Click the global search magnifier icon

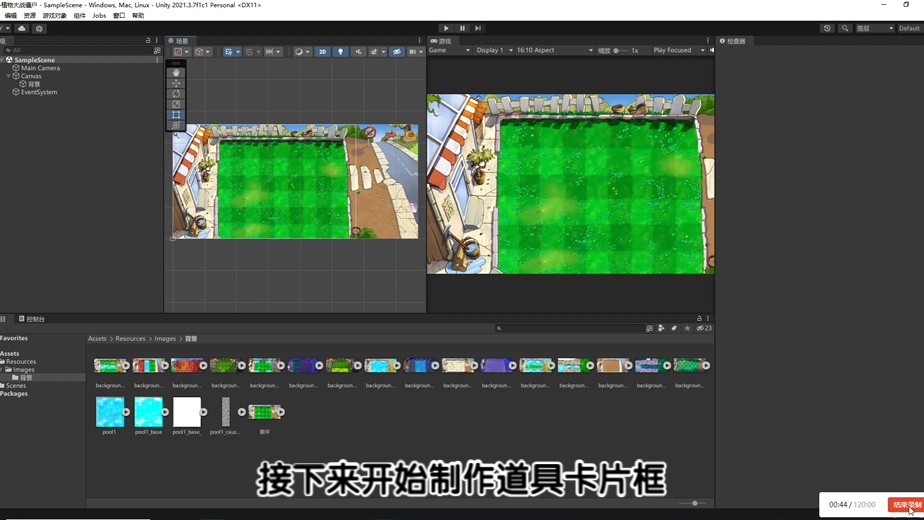(x=845, y=28)
